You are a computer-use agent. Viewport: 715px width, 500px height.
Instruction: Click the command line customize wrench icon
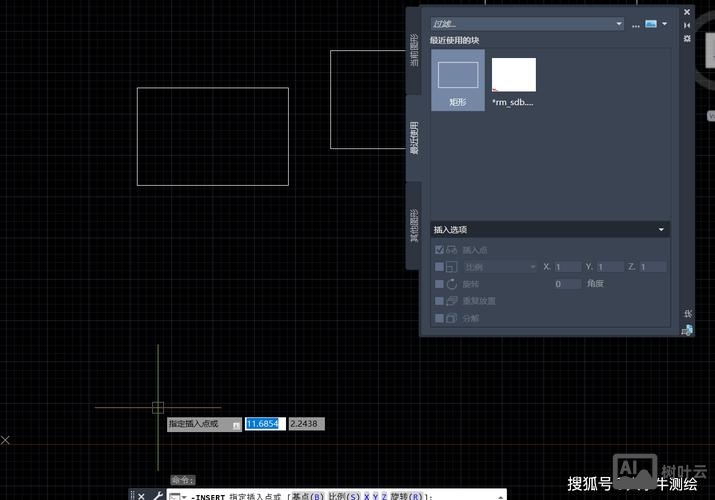point(157,495)
